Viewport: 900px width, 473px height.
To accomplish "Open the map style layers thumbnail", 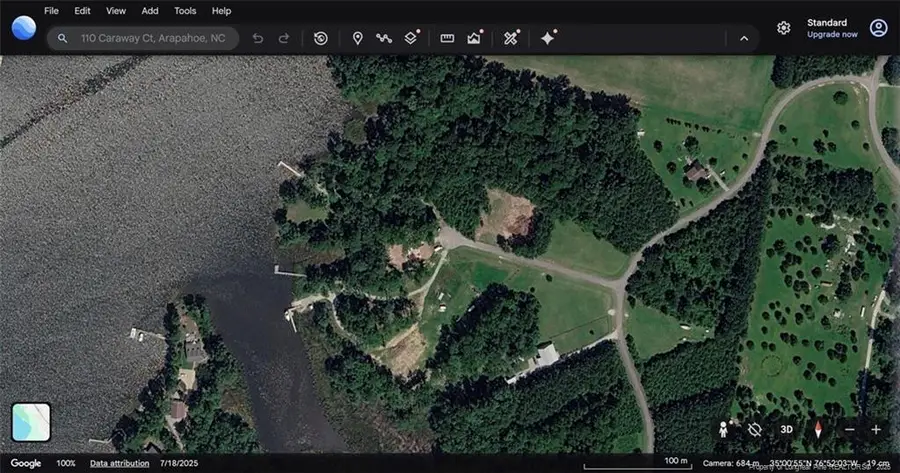I will coord(31,421).
